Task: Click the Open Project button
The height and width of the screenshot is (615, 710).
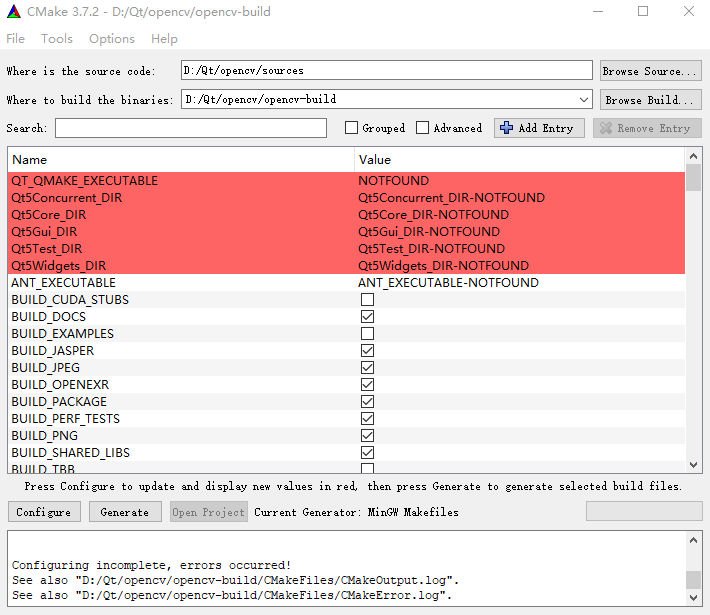Action: pos(209,512)
